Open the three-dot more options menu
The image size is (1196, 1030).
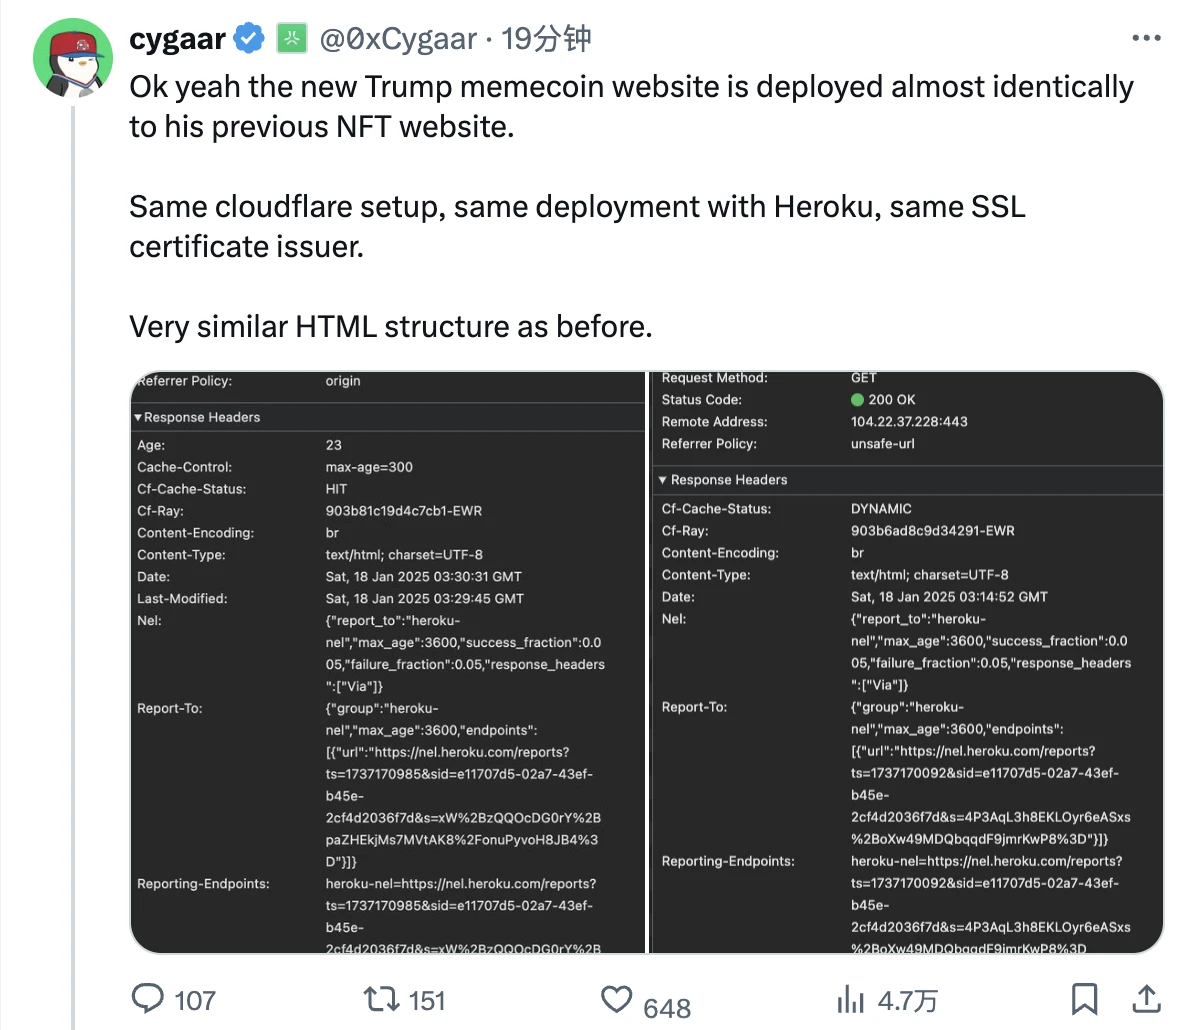pos(1146,39)
